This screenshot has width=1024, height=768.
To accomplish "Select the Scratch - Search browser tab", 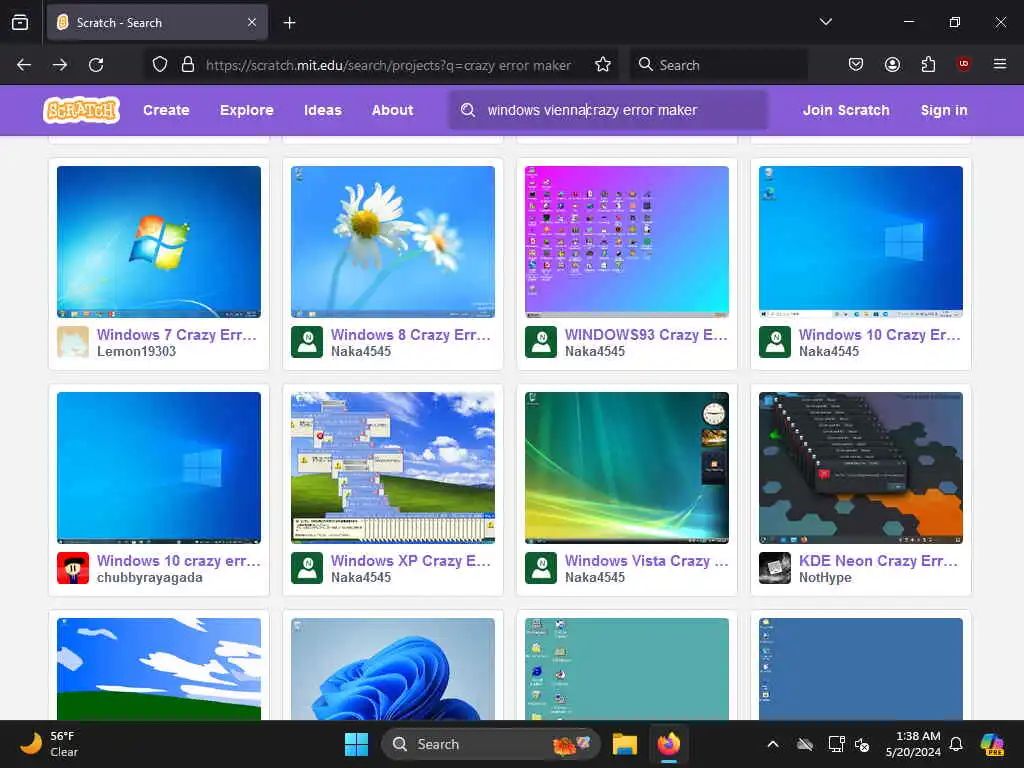I will [x=157, y=22].
